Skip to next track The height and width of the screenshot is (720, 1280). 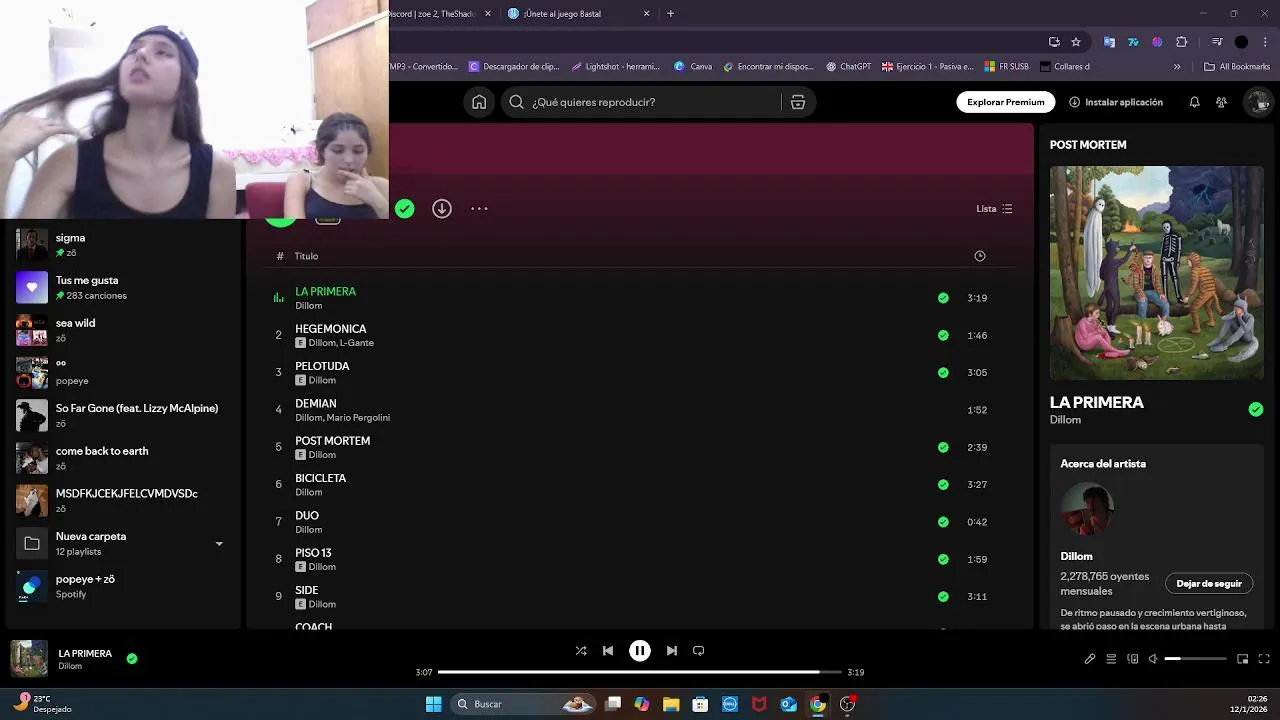(672, 650)
